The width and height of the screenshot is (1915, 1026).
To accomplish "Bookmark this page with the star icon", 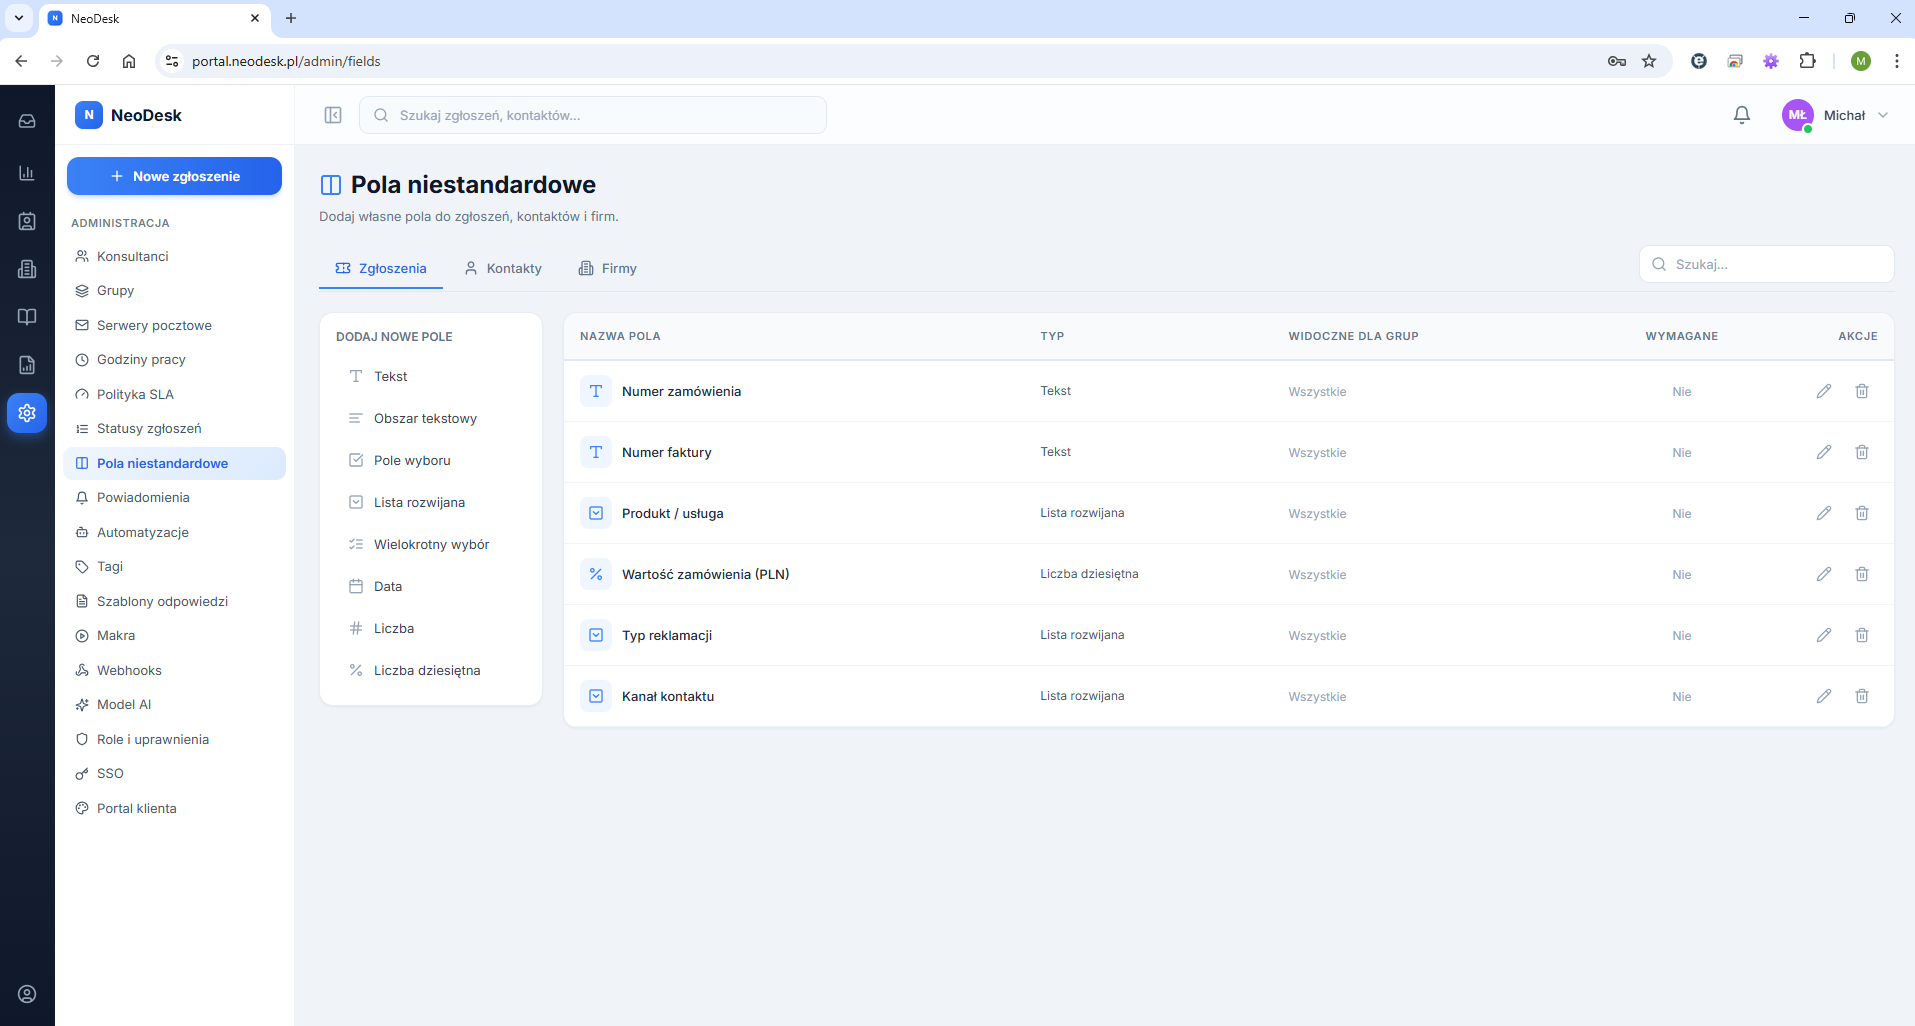I will [1649, 61].
